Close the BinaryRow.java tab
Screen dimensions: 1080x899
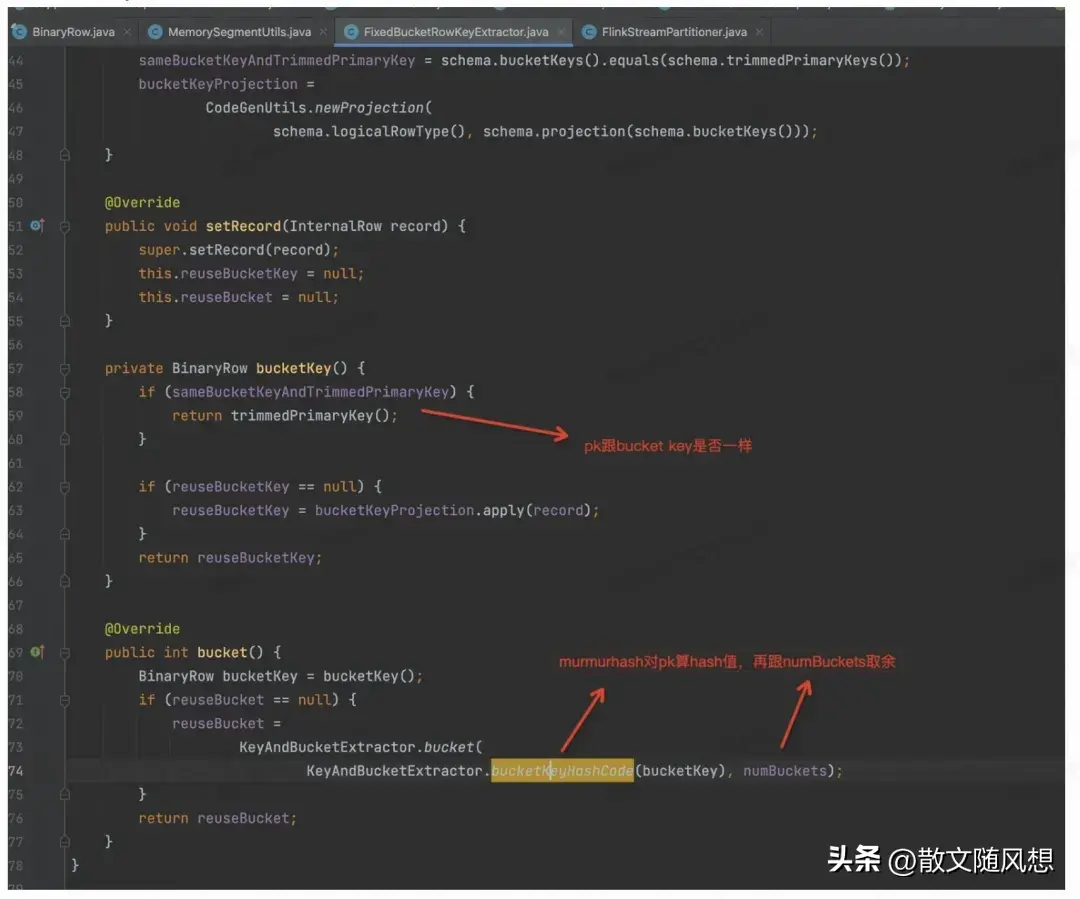tap(127, 32)
